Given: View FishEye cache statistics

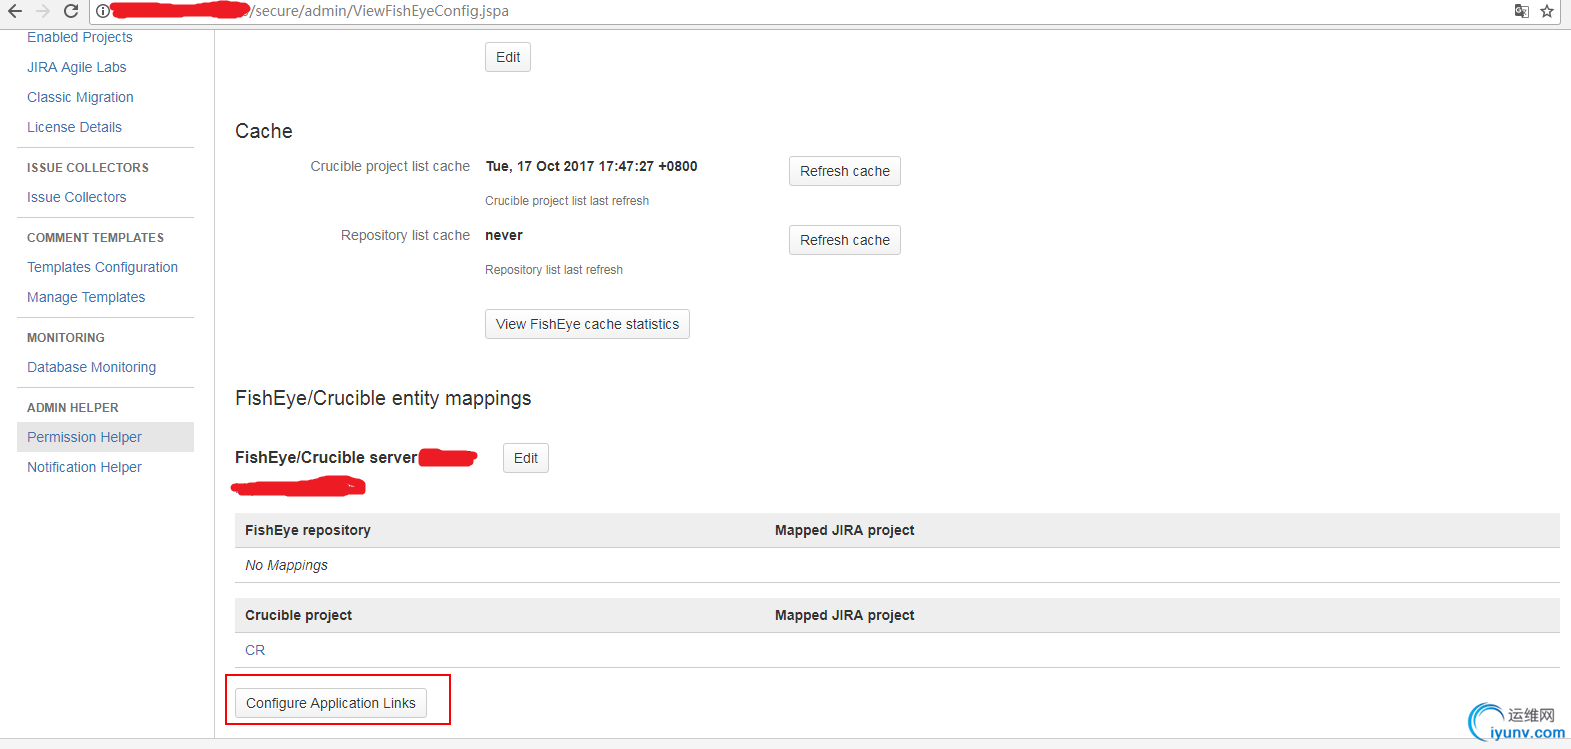Looking at the screenshot, I should pos(587,324).
